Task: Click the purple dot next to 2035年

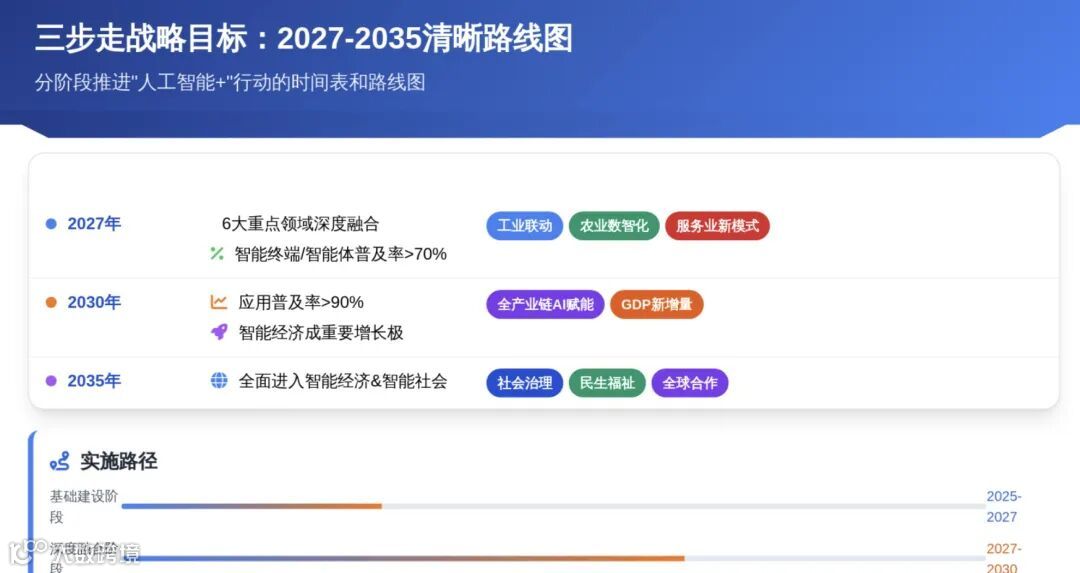Action: coord(51,381)
